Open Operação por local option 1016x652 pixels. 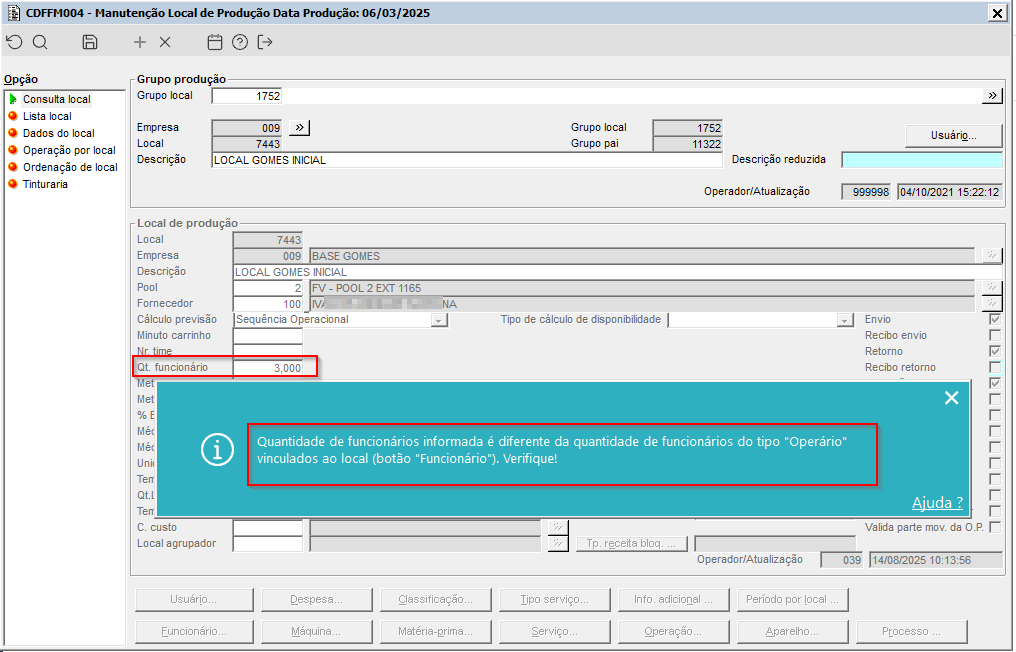[x=69, y=150]
